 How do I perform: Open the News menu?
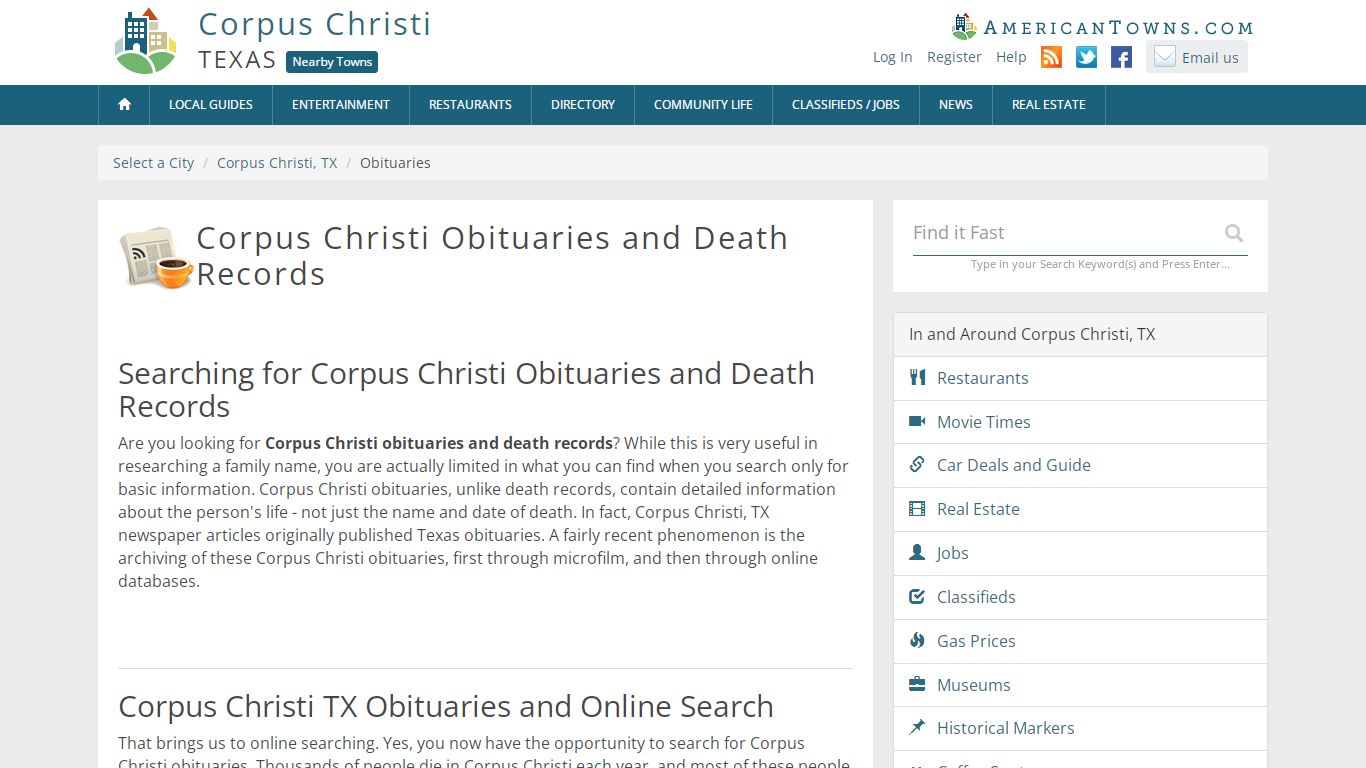956,104
